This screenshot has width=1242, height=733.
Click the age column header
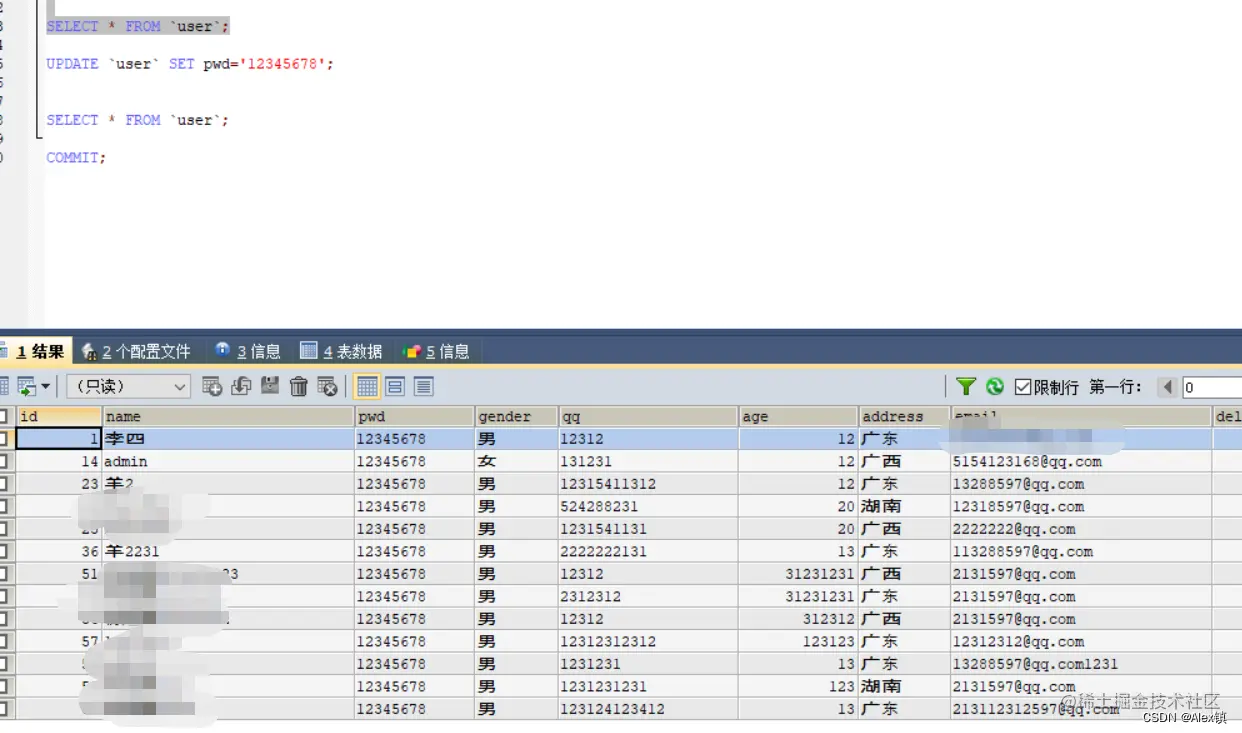pos(798,416)
